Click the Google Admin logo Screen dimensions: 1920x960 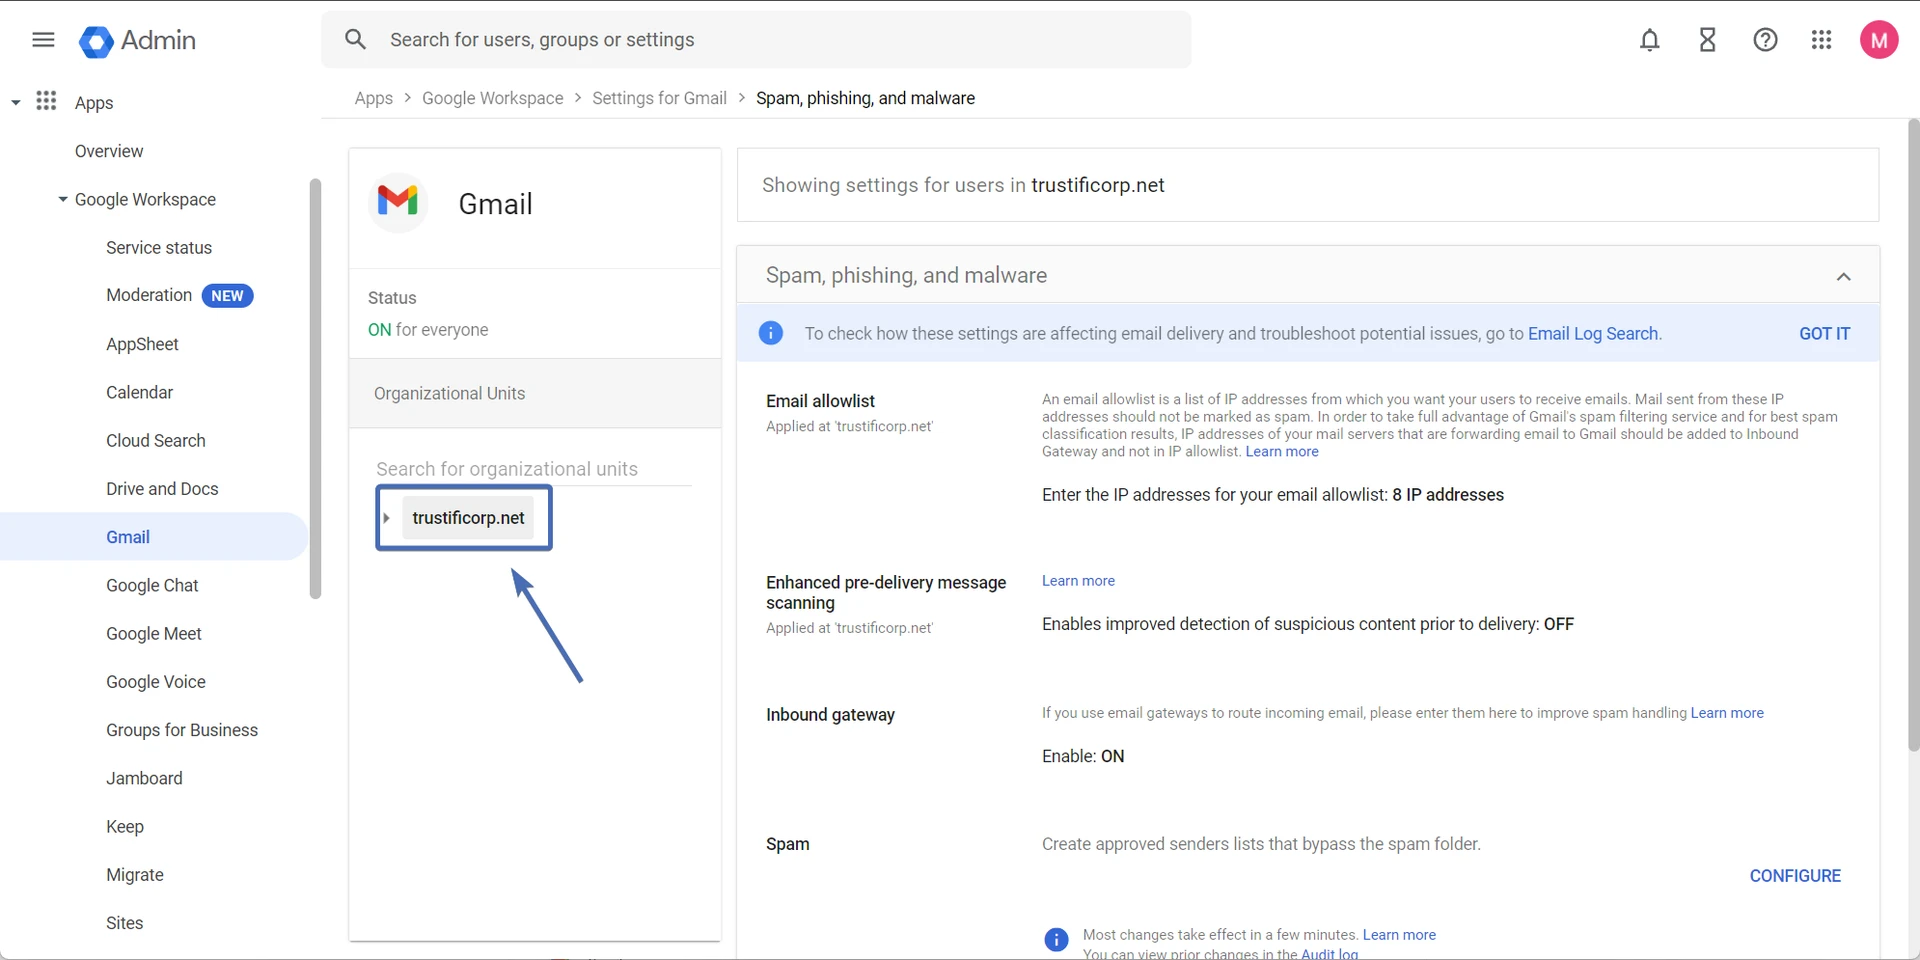pos(96,41)
